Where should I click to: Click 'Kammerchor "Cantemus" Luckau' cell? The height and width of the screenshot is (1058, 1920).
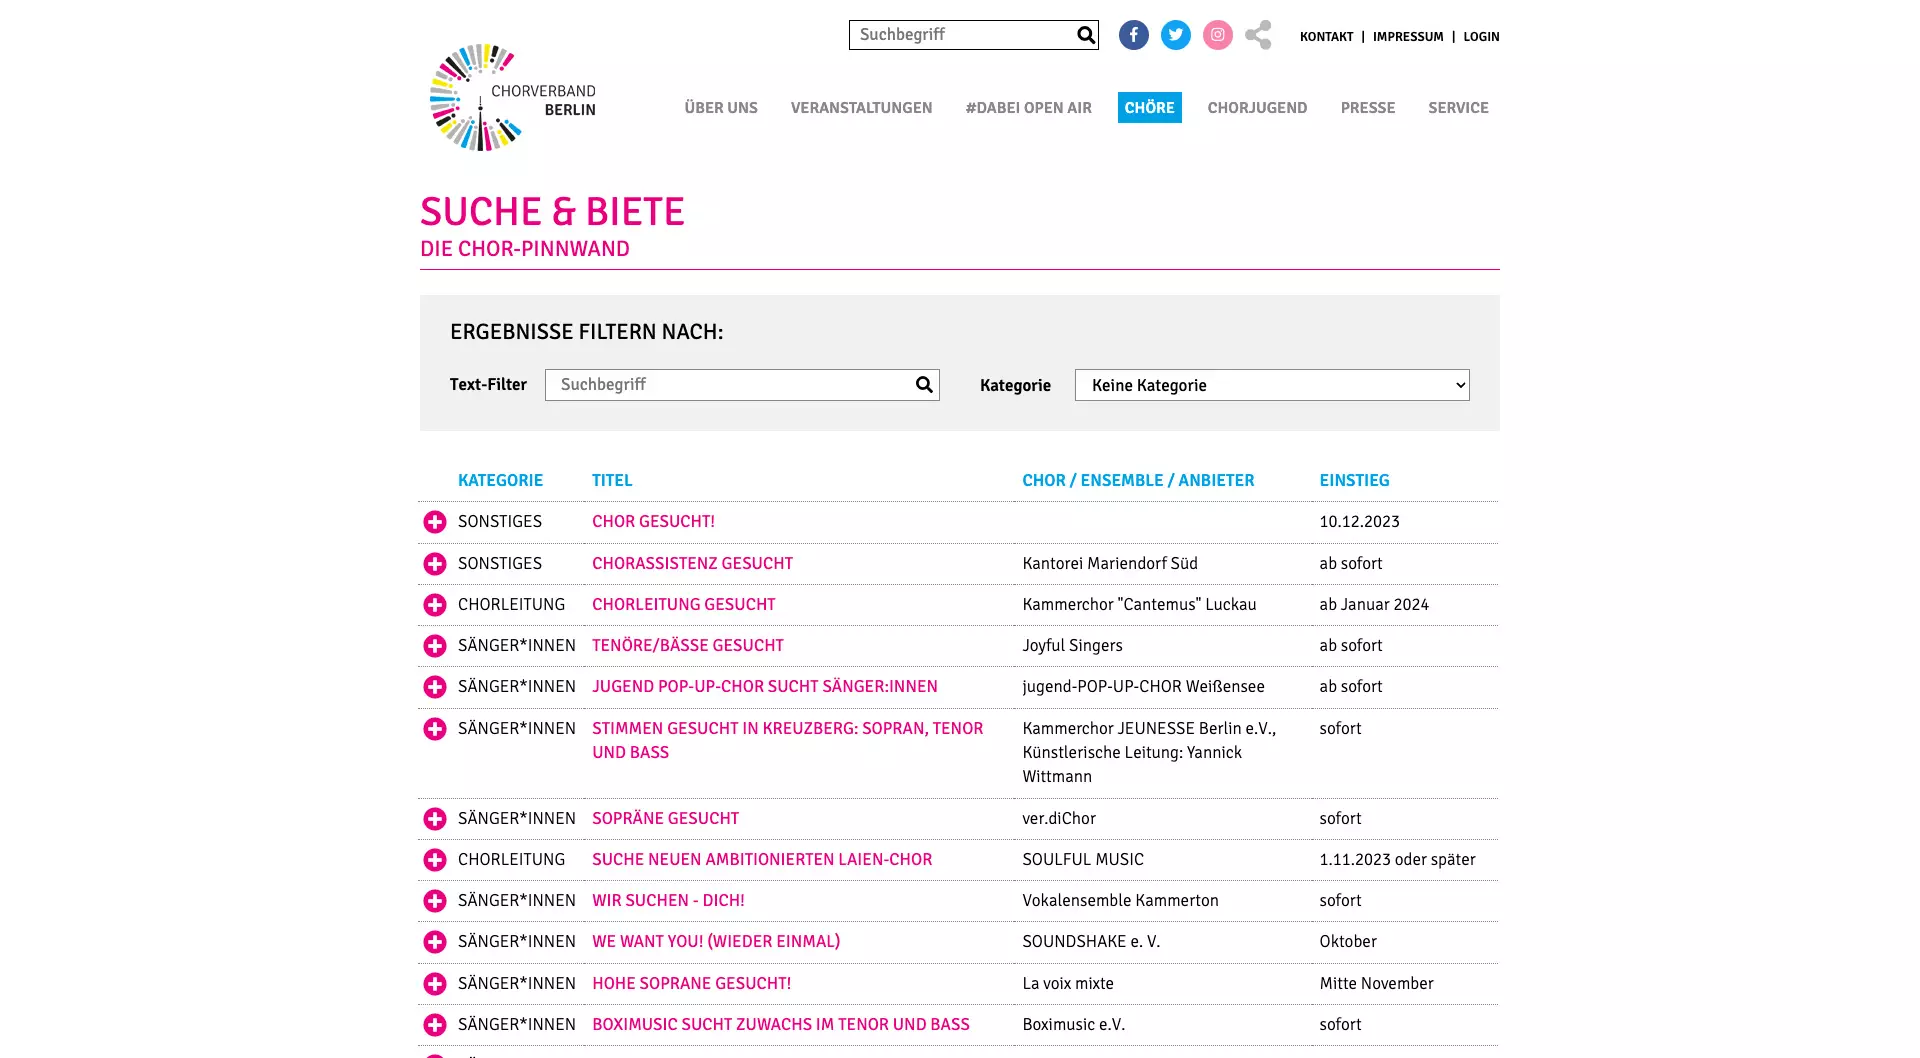1139,605
